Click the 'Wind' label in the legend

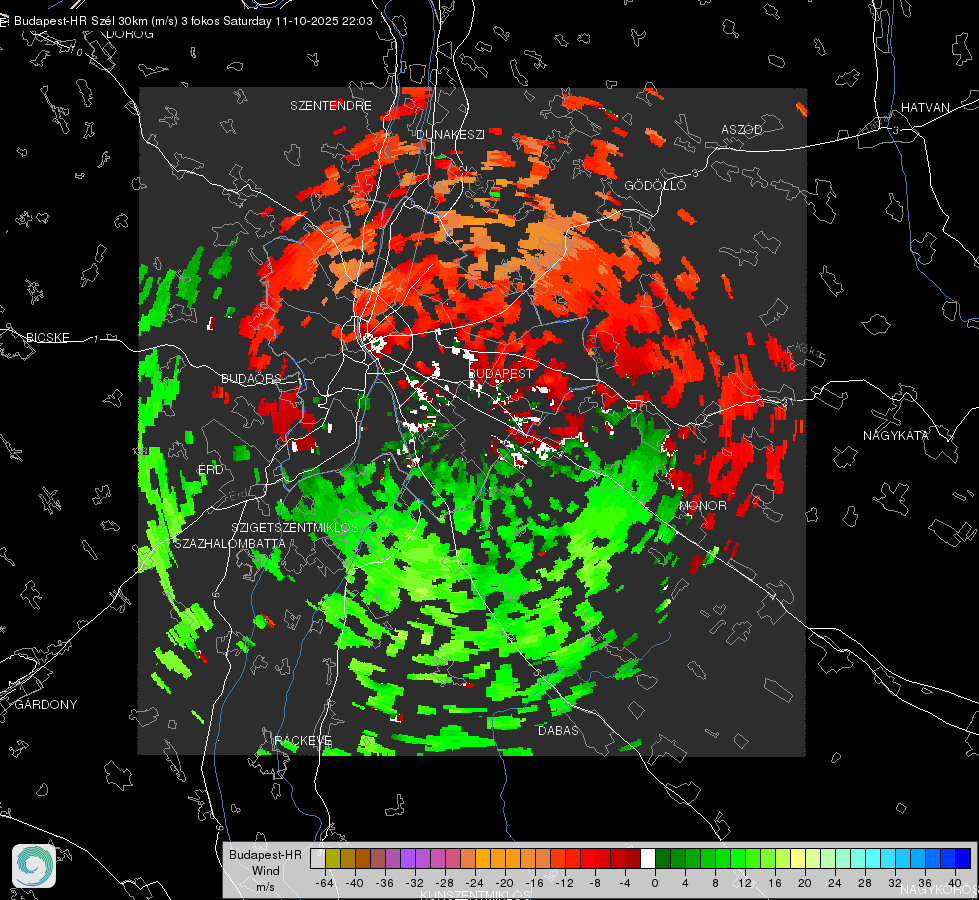[265, 870]
